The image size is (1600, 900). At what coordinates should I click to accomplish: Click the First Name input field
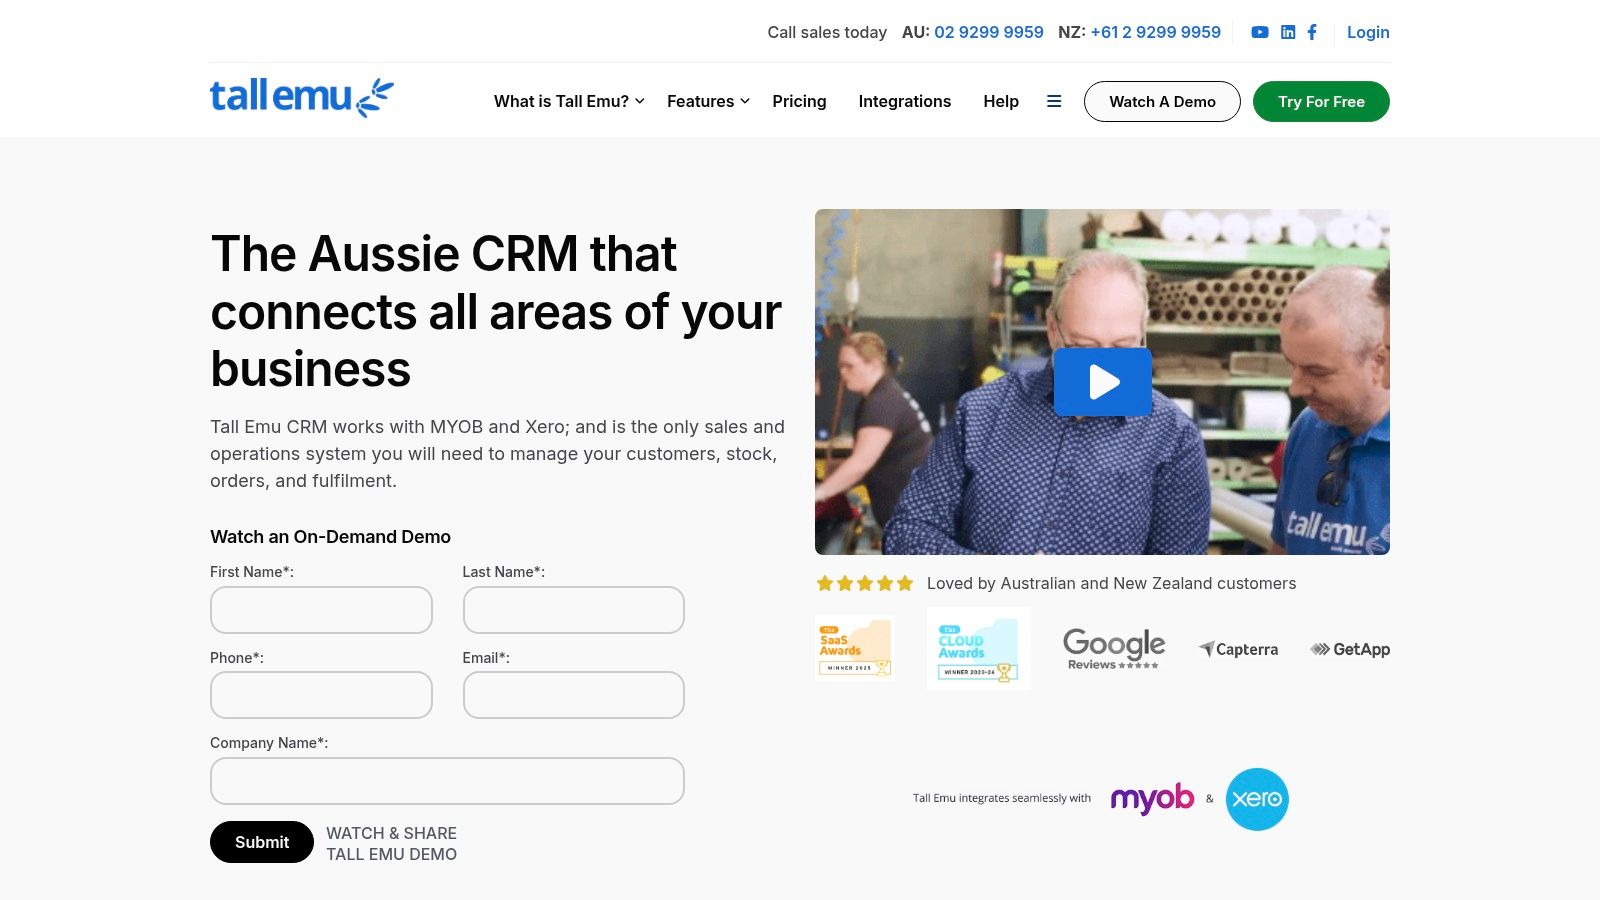click(321, 609)
